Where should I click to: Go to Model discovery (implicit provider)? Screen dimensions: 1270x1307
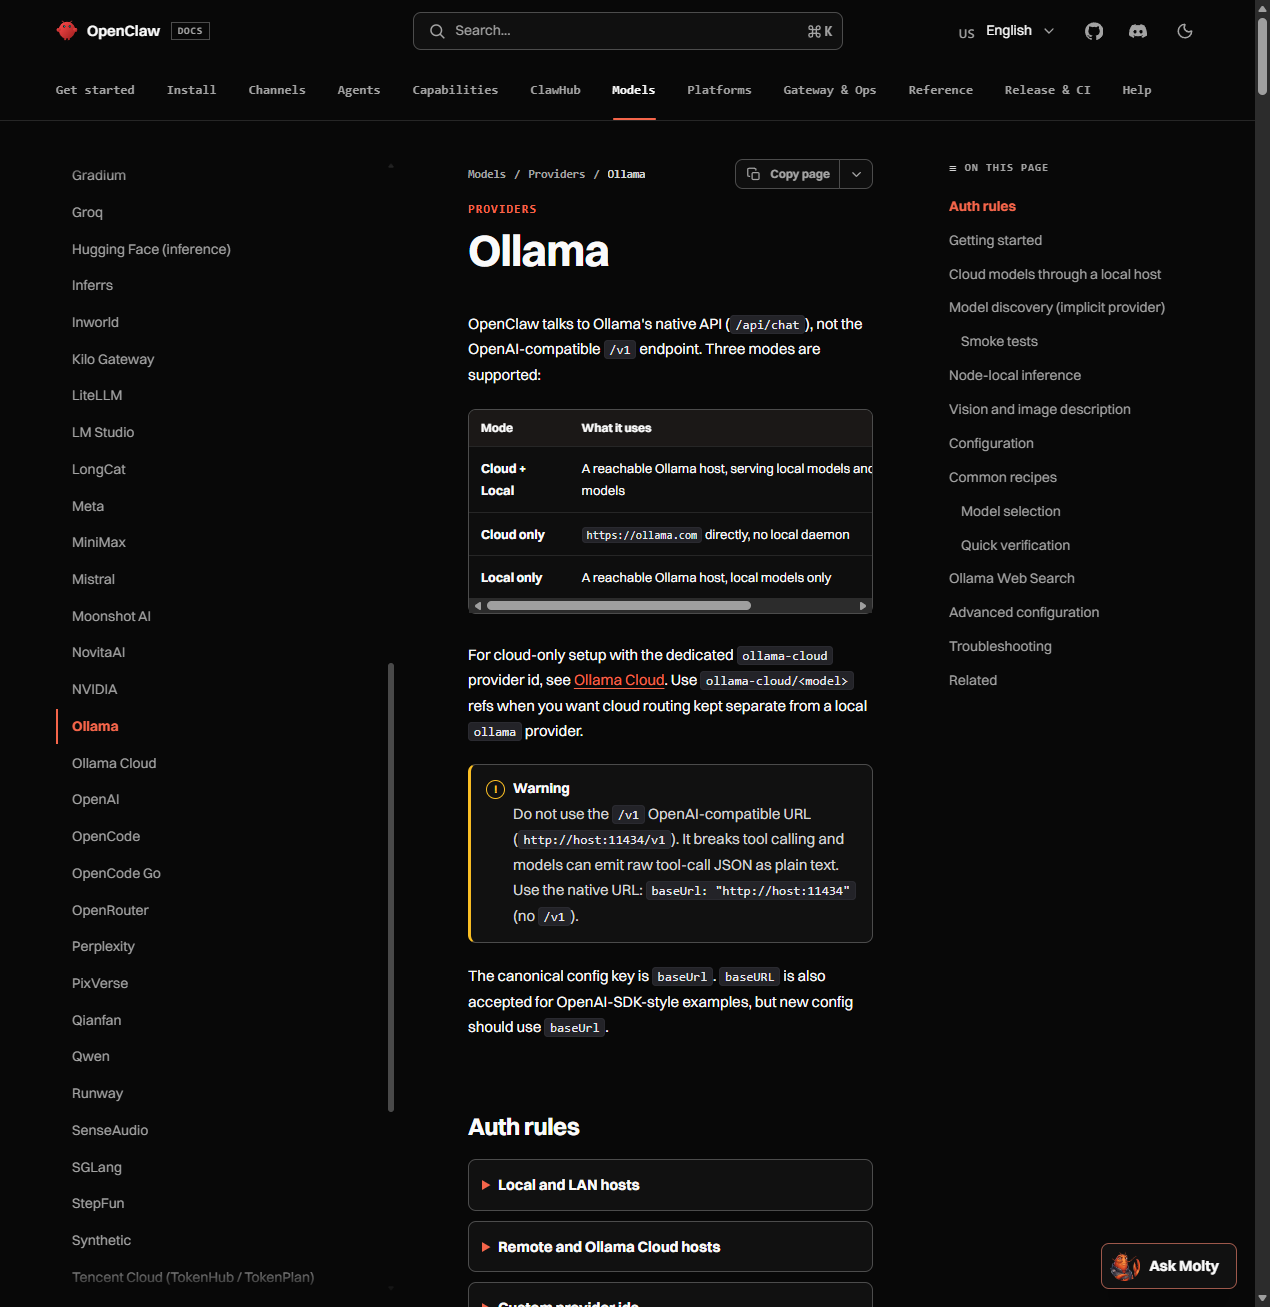coord(1057,307)
